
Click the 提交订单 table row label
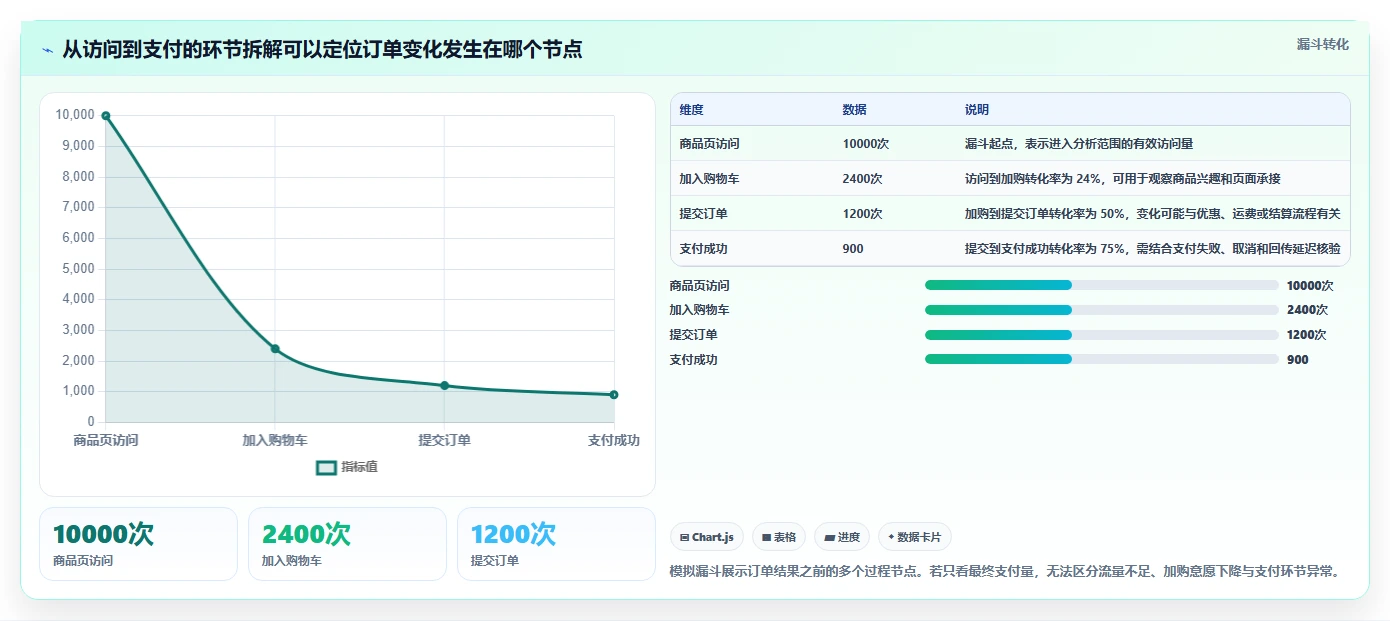point(704,214)
